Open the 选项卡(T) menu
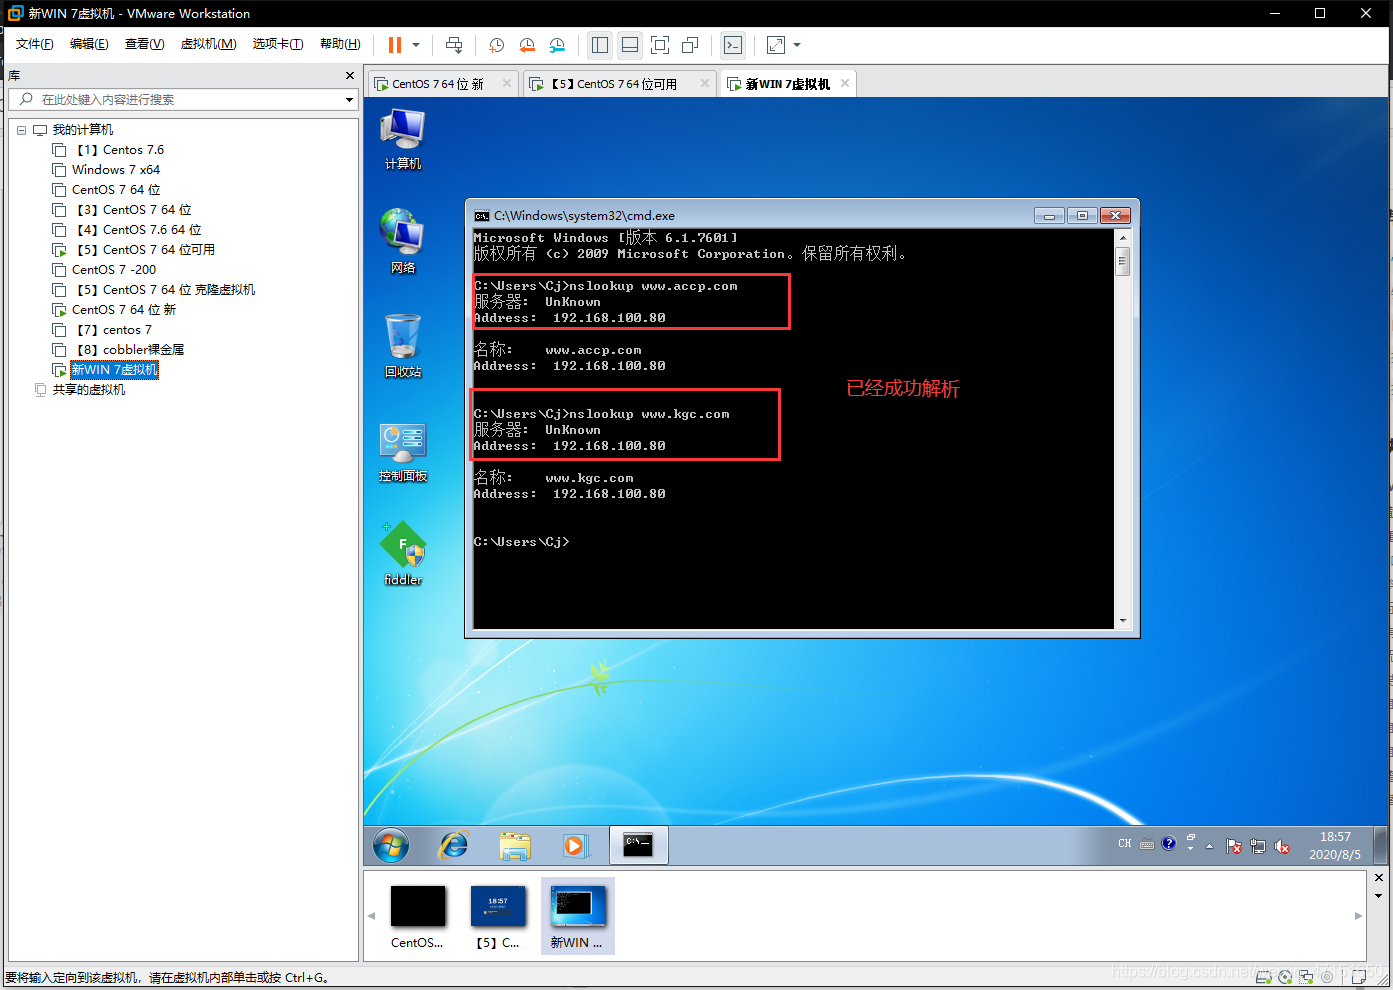 click(278, 44)
